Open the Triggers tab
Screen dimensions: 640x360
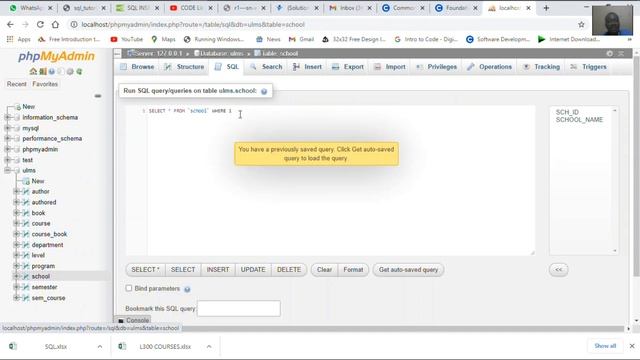point(588,67)
